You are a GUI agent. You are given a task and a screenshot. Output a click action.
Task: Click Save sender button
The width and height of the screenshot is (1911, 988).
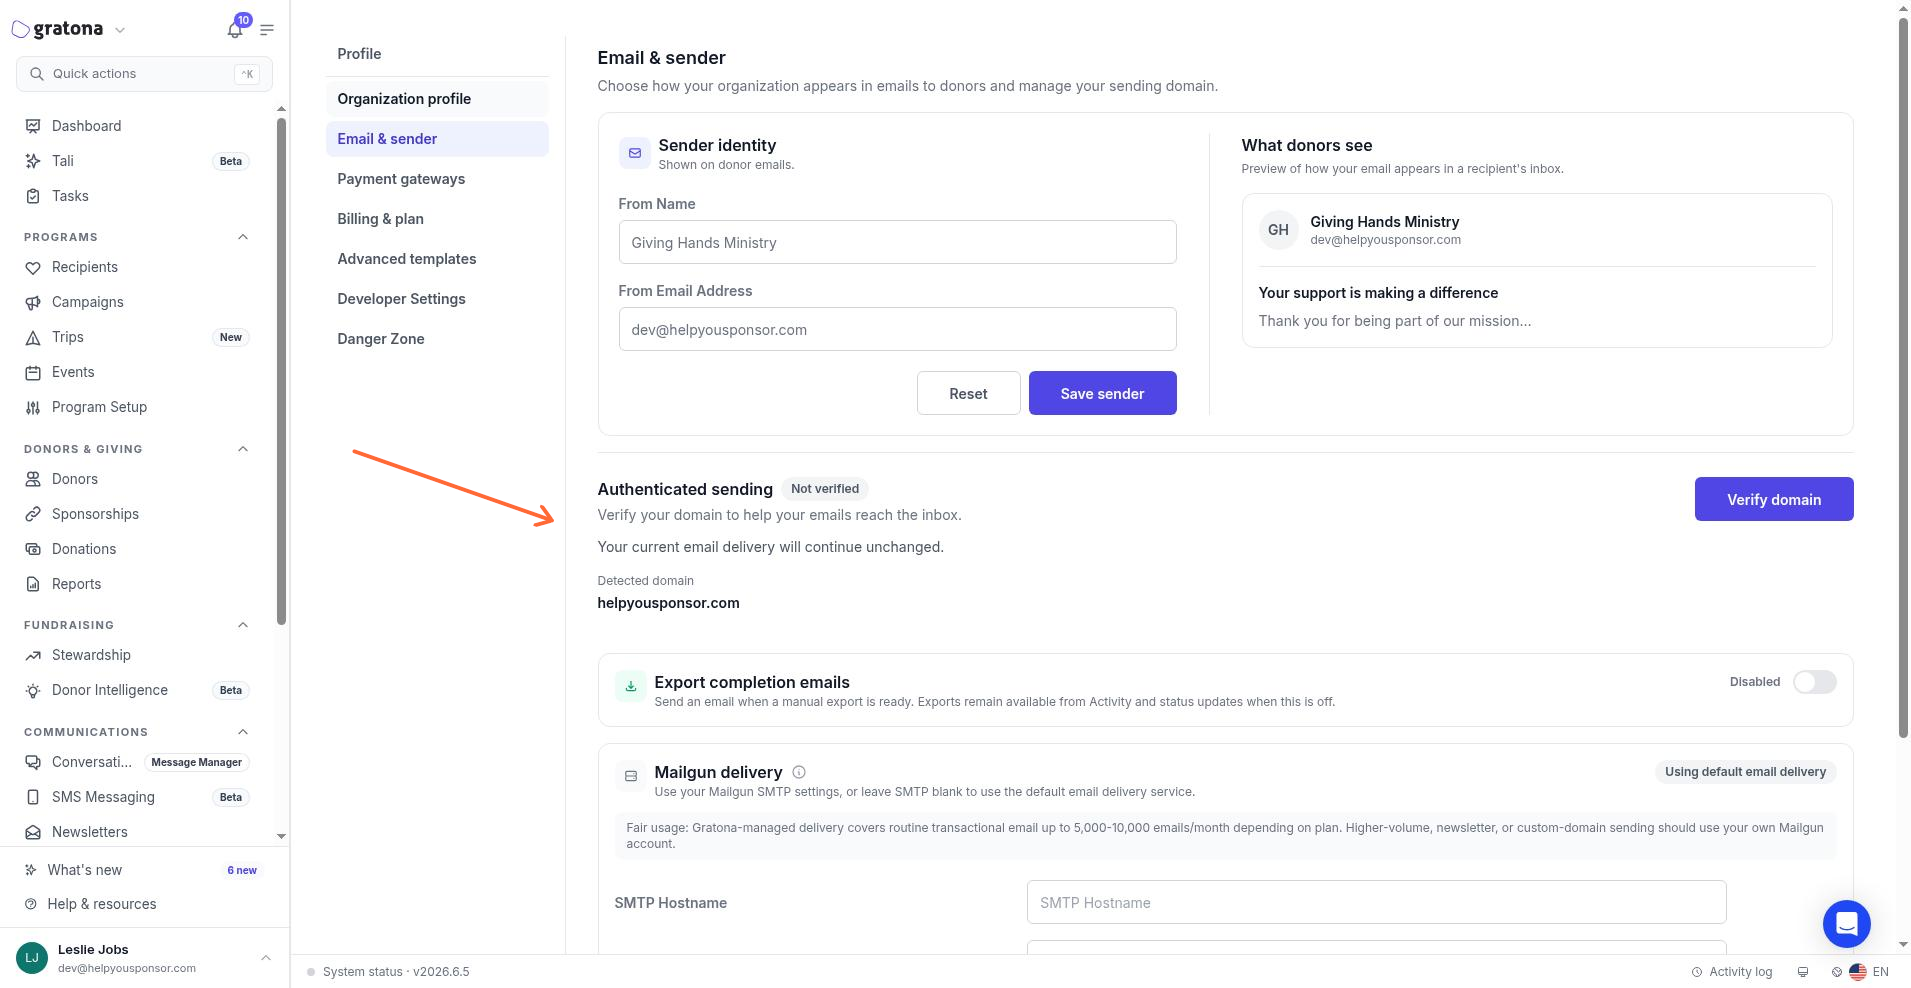pyautogui.click(x=1102, y=393)
